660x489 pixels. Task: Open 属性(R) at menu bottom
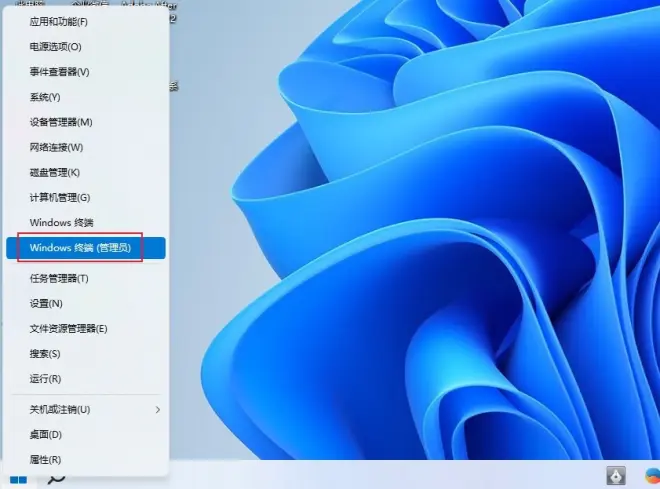86,460
